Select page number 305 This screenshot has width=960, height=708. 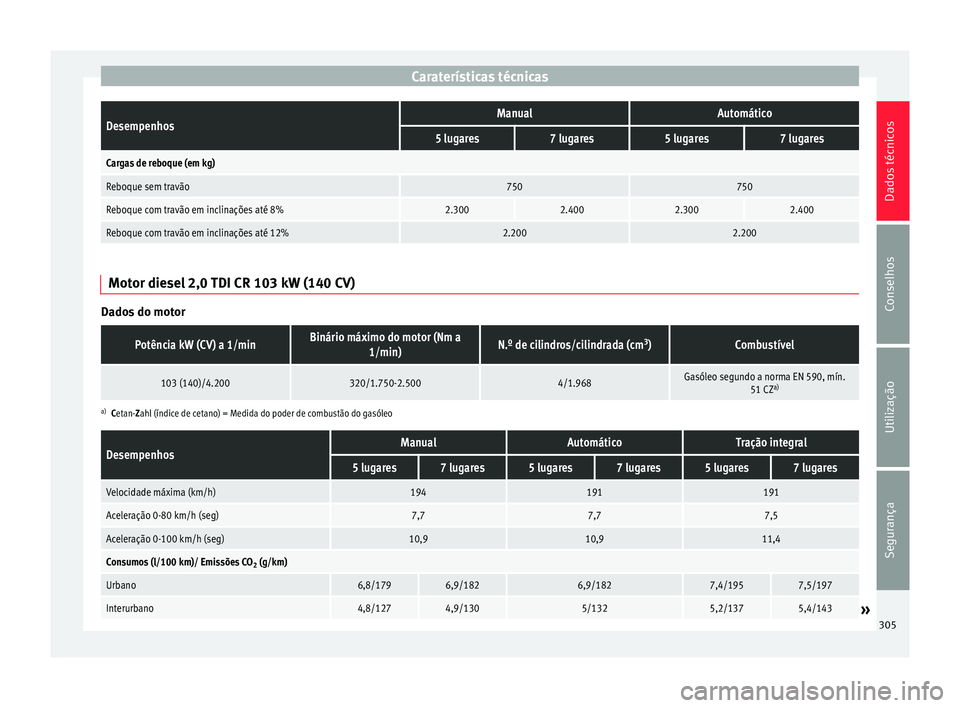pyautogui.click(x=887, y=625)
